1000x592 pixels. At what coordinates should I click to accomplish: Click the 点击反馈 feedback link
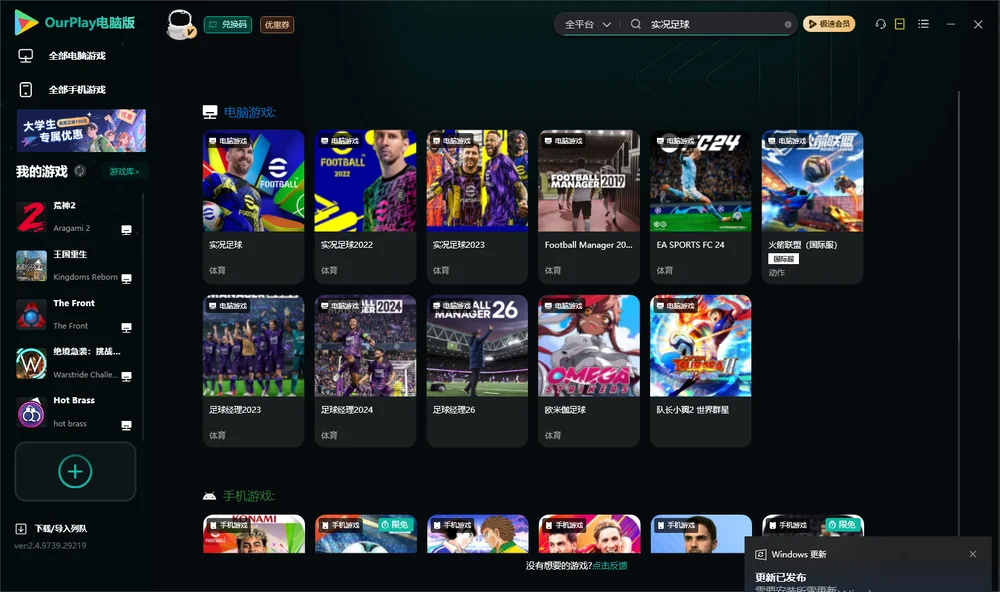pos(609,565)
